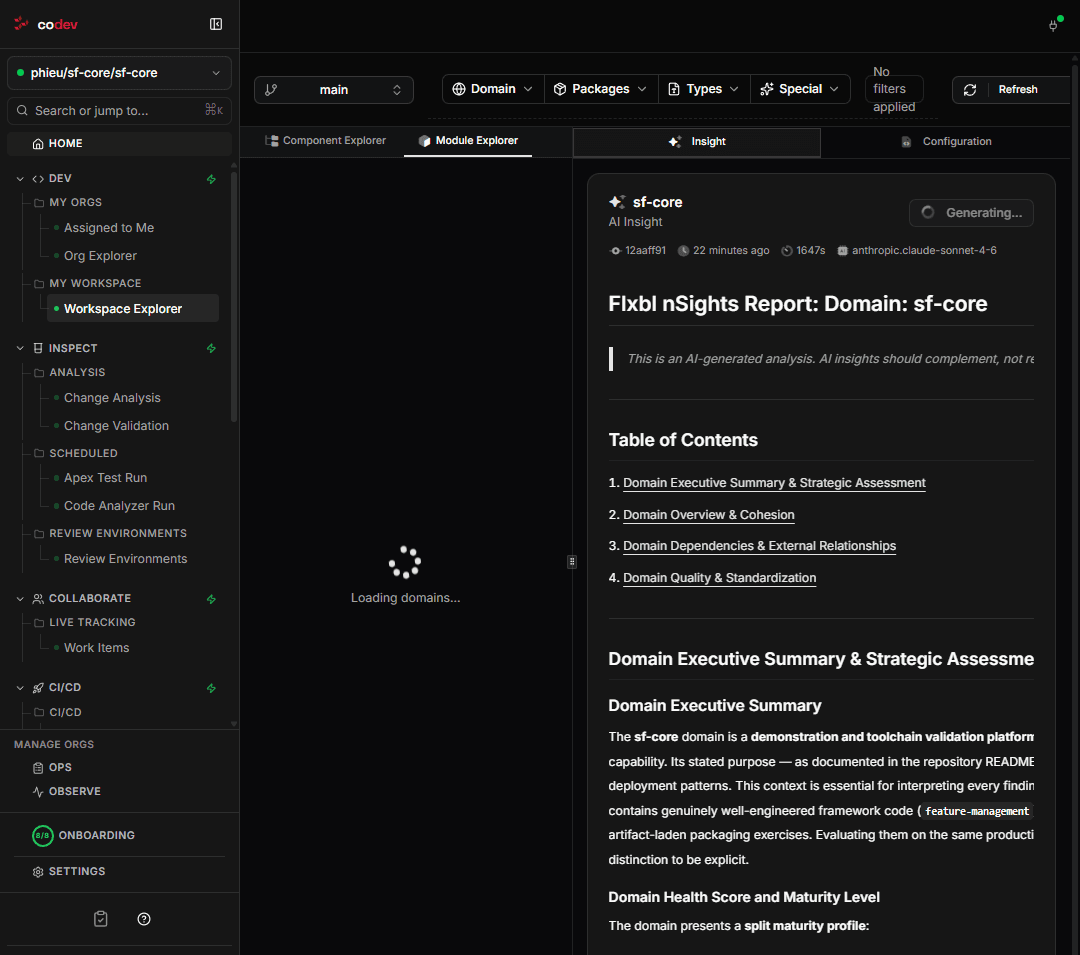Open ONBOARDING in the sidebar
Screen dimensions: 1080x955
tap(96, 835)
